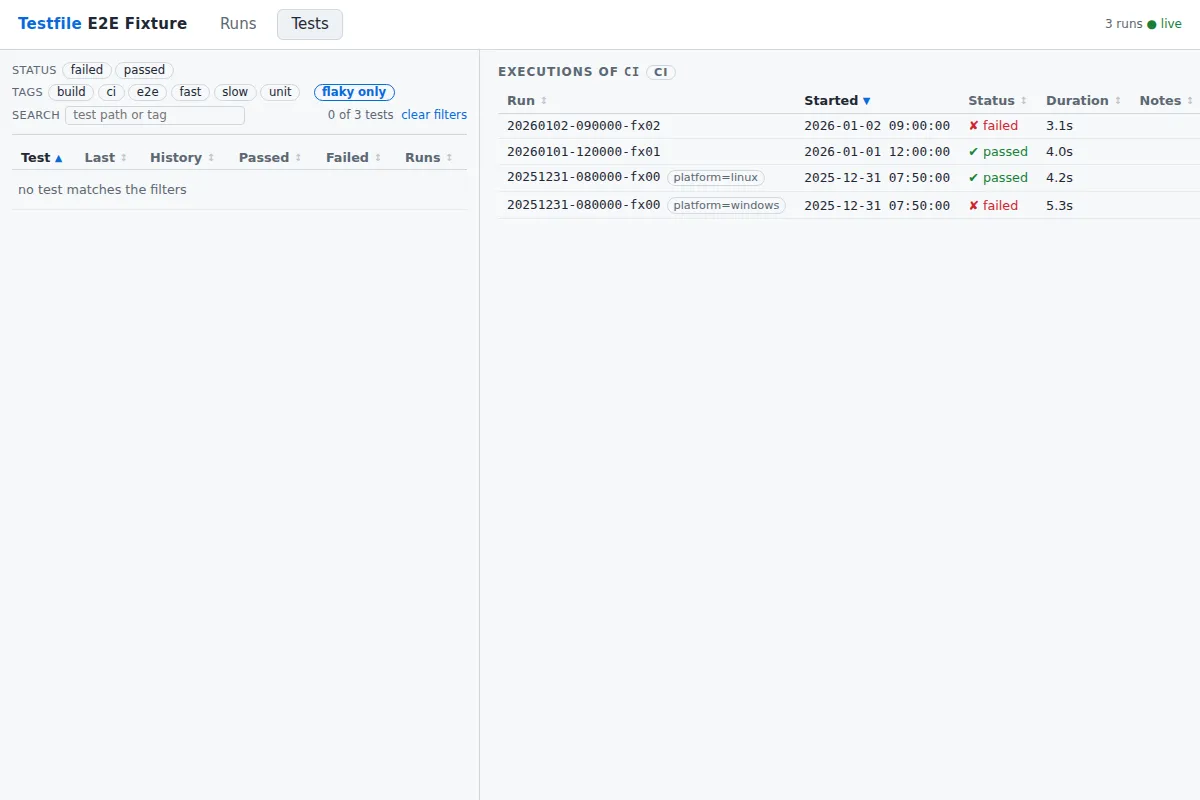This screenshot has width=1200, height=800.
Task: Open the Runs tab
Action: 238,24
